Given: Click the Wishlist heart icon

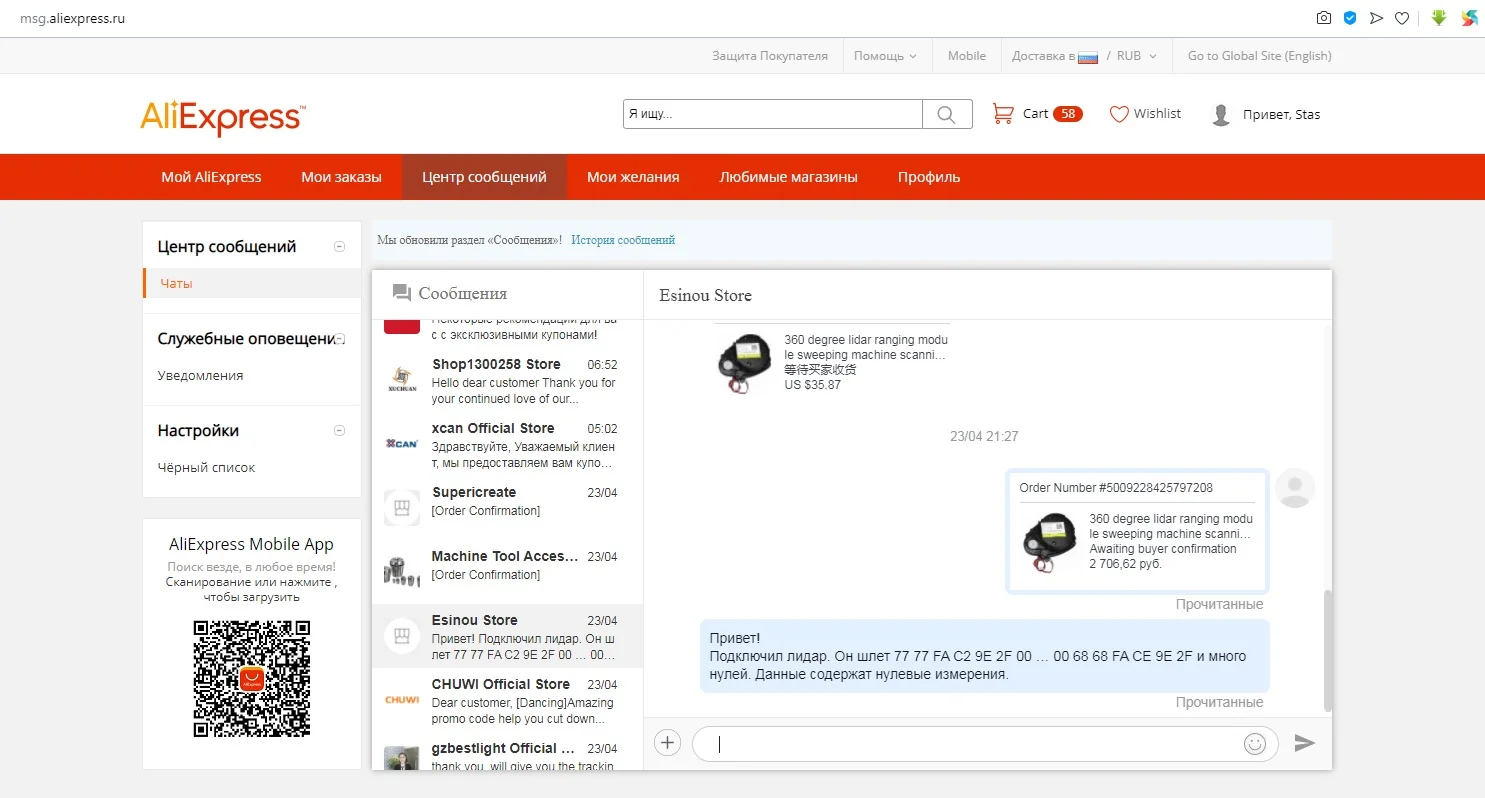Looking at the screenshot, I should [x=1119, y=114].
